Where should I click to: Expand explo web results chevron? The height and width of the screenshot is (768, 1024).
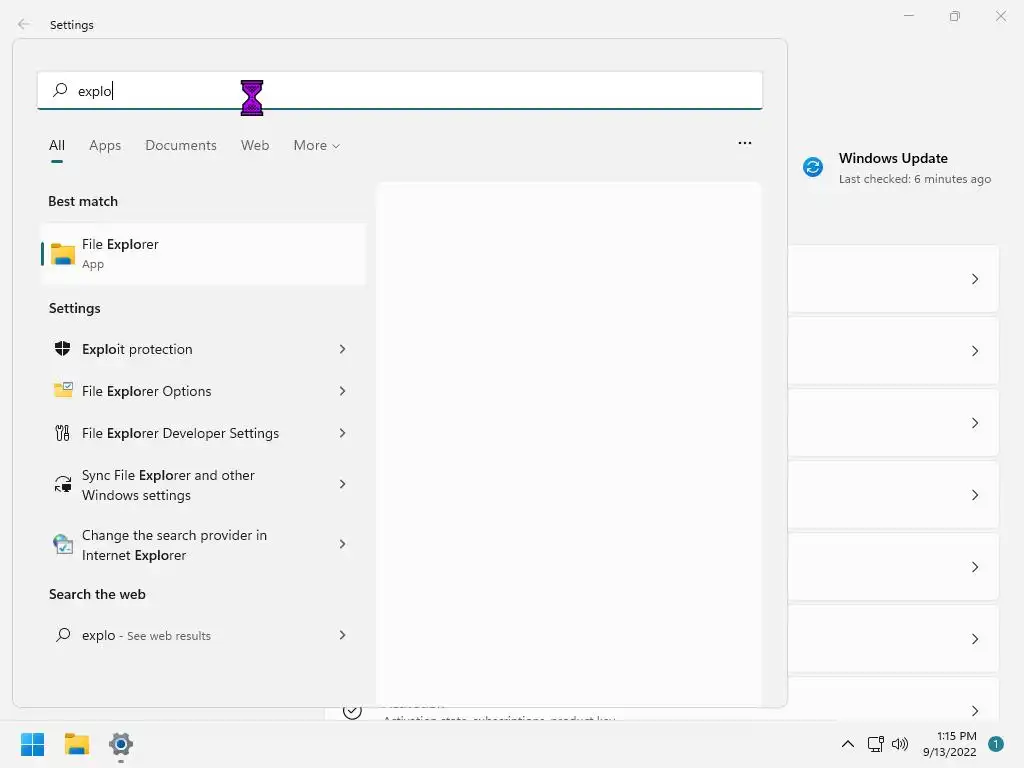pos(342,635)
